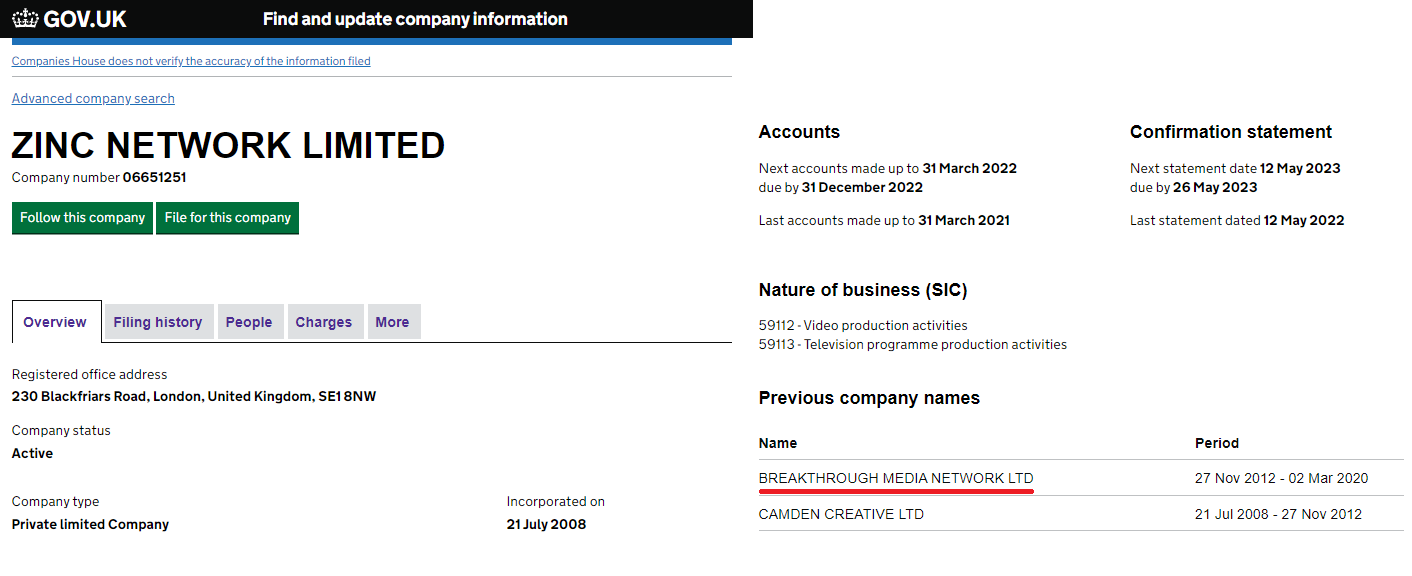The height and width of the screenshot is (576, 1412).
Task: Open Find and update company information header
Action: [415, 19]
